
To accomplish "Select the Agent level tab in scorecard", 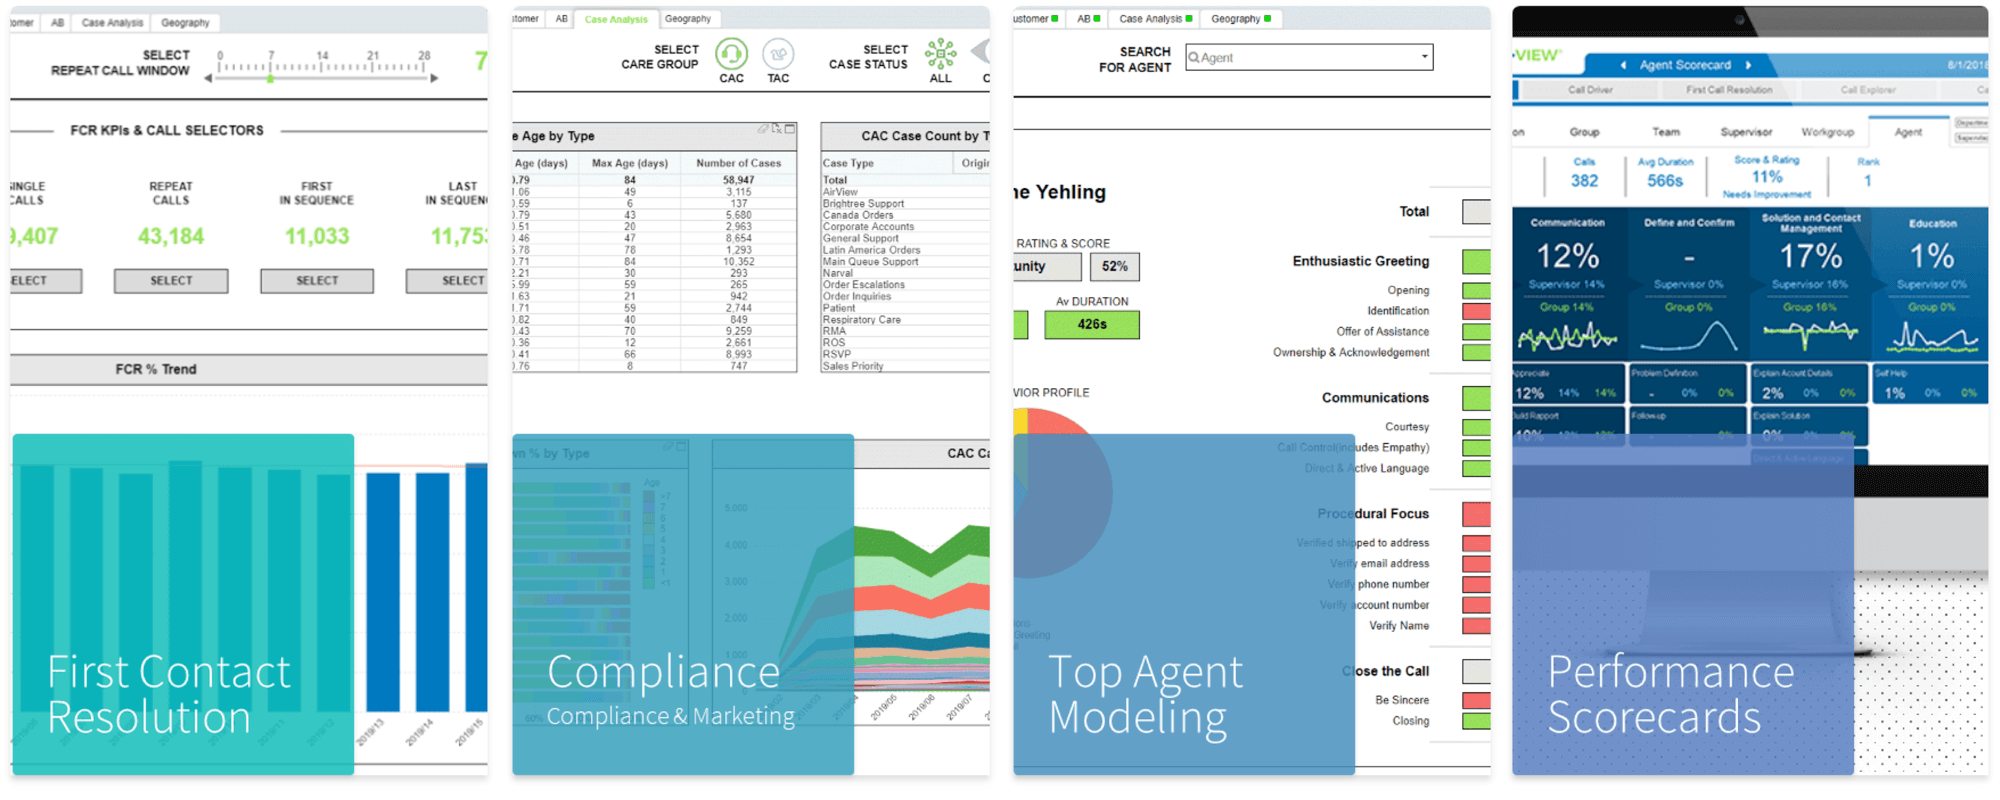I will coord(1908,131).
